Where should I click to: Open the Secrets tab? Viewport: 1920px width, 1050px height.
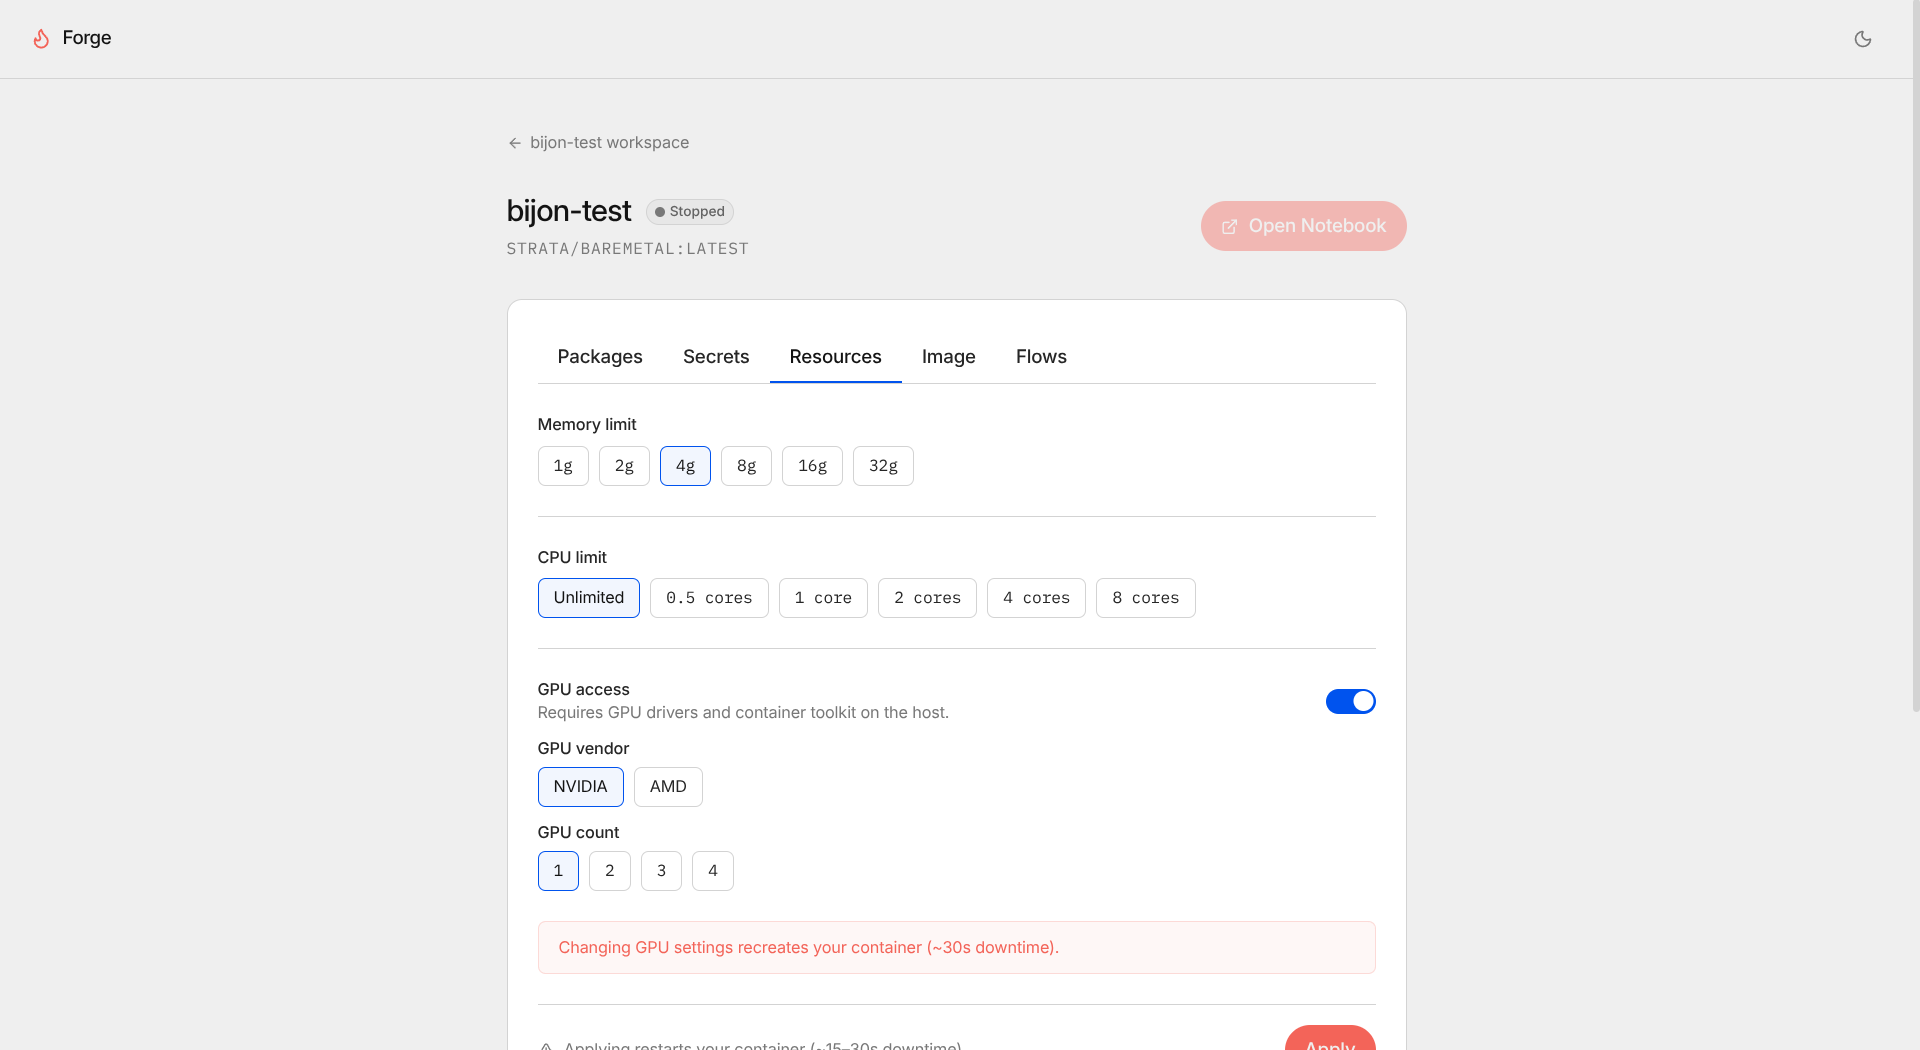[716, 357]
